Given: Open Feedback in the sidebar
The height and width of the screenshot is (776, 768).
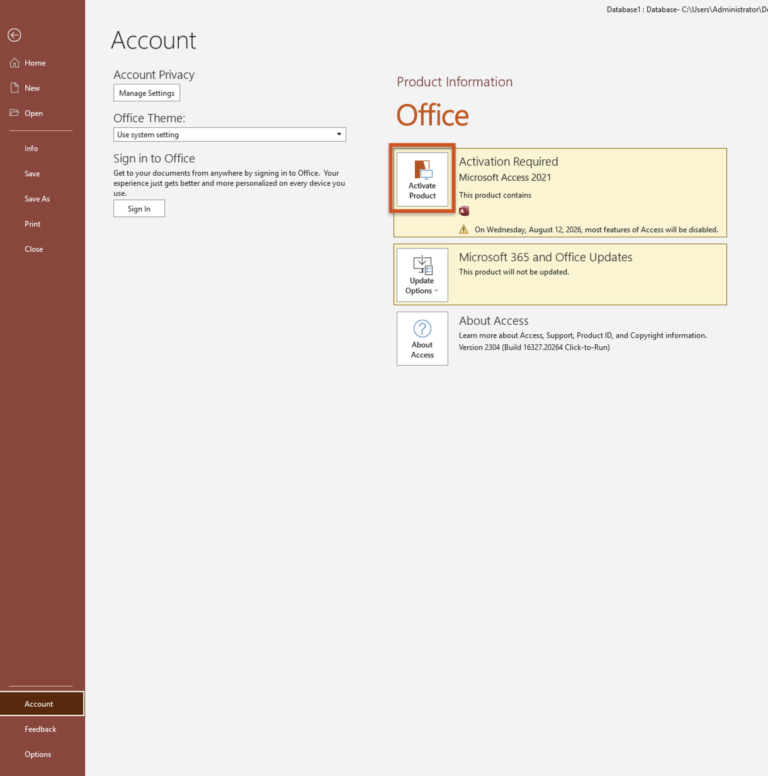Looking at the screenshot, I should tap(42, 729).
